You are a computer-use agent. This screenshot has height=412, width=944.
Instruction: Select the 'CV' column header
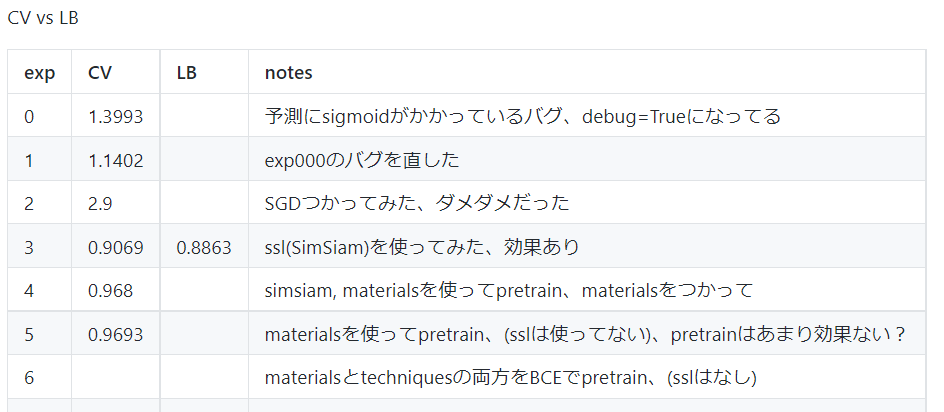(x=100, y=72)
